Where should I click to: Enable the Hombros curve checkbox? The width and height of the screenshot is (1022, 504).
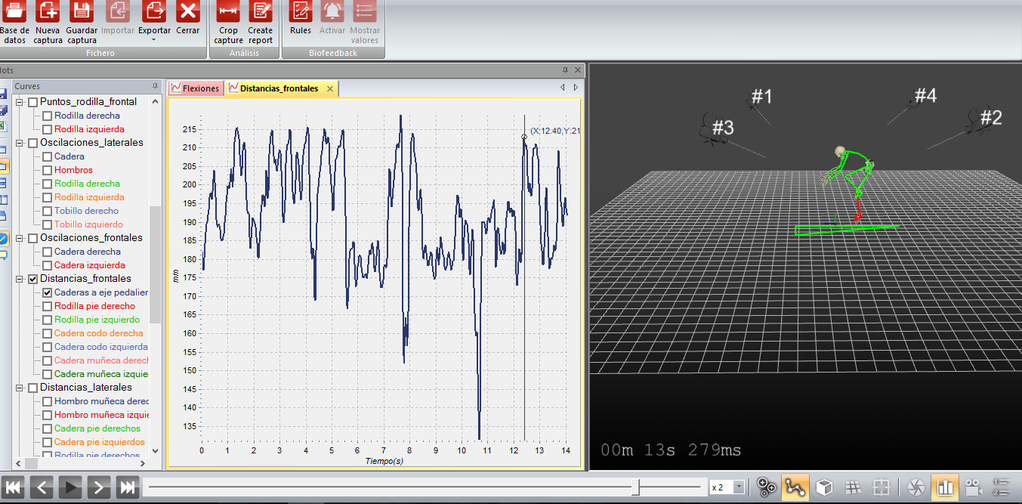[x=47, y=170]
